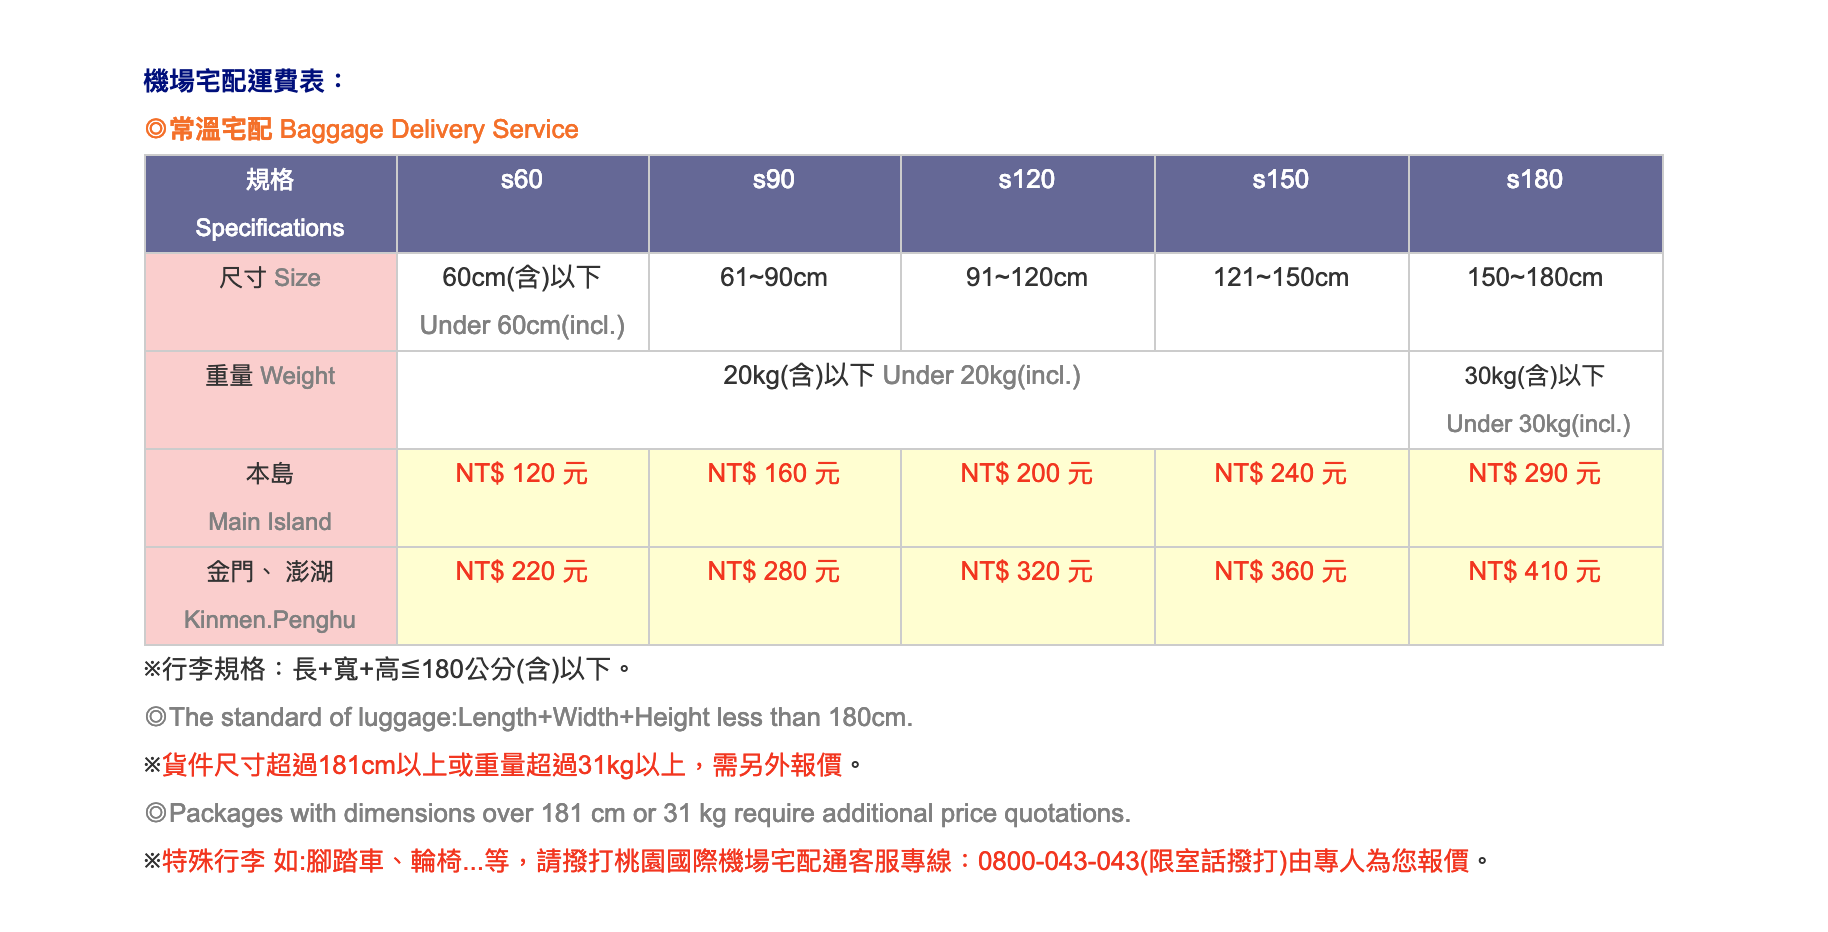Select the s150 header cell
The width and height of the screenshot is (1828, 932).
click(1281, 204)
